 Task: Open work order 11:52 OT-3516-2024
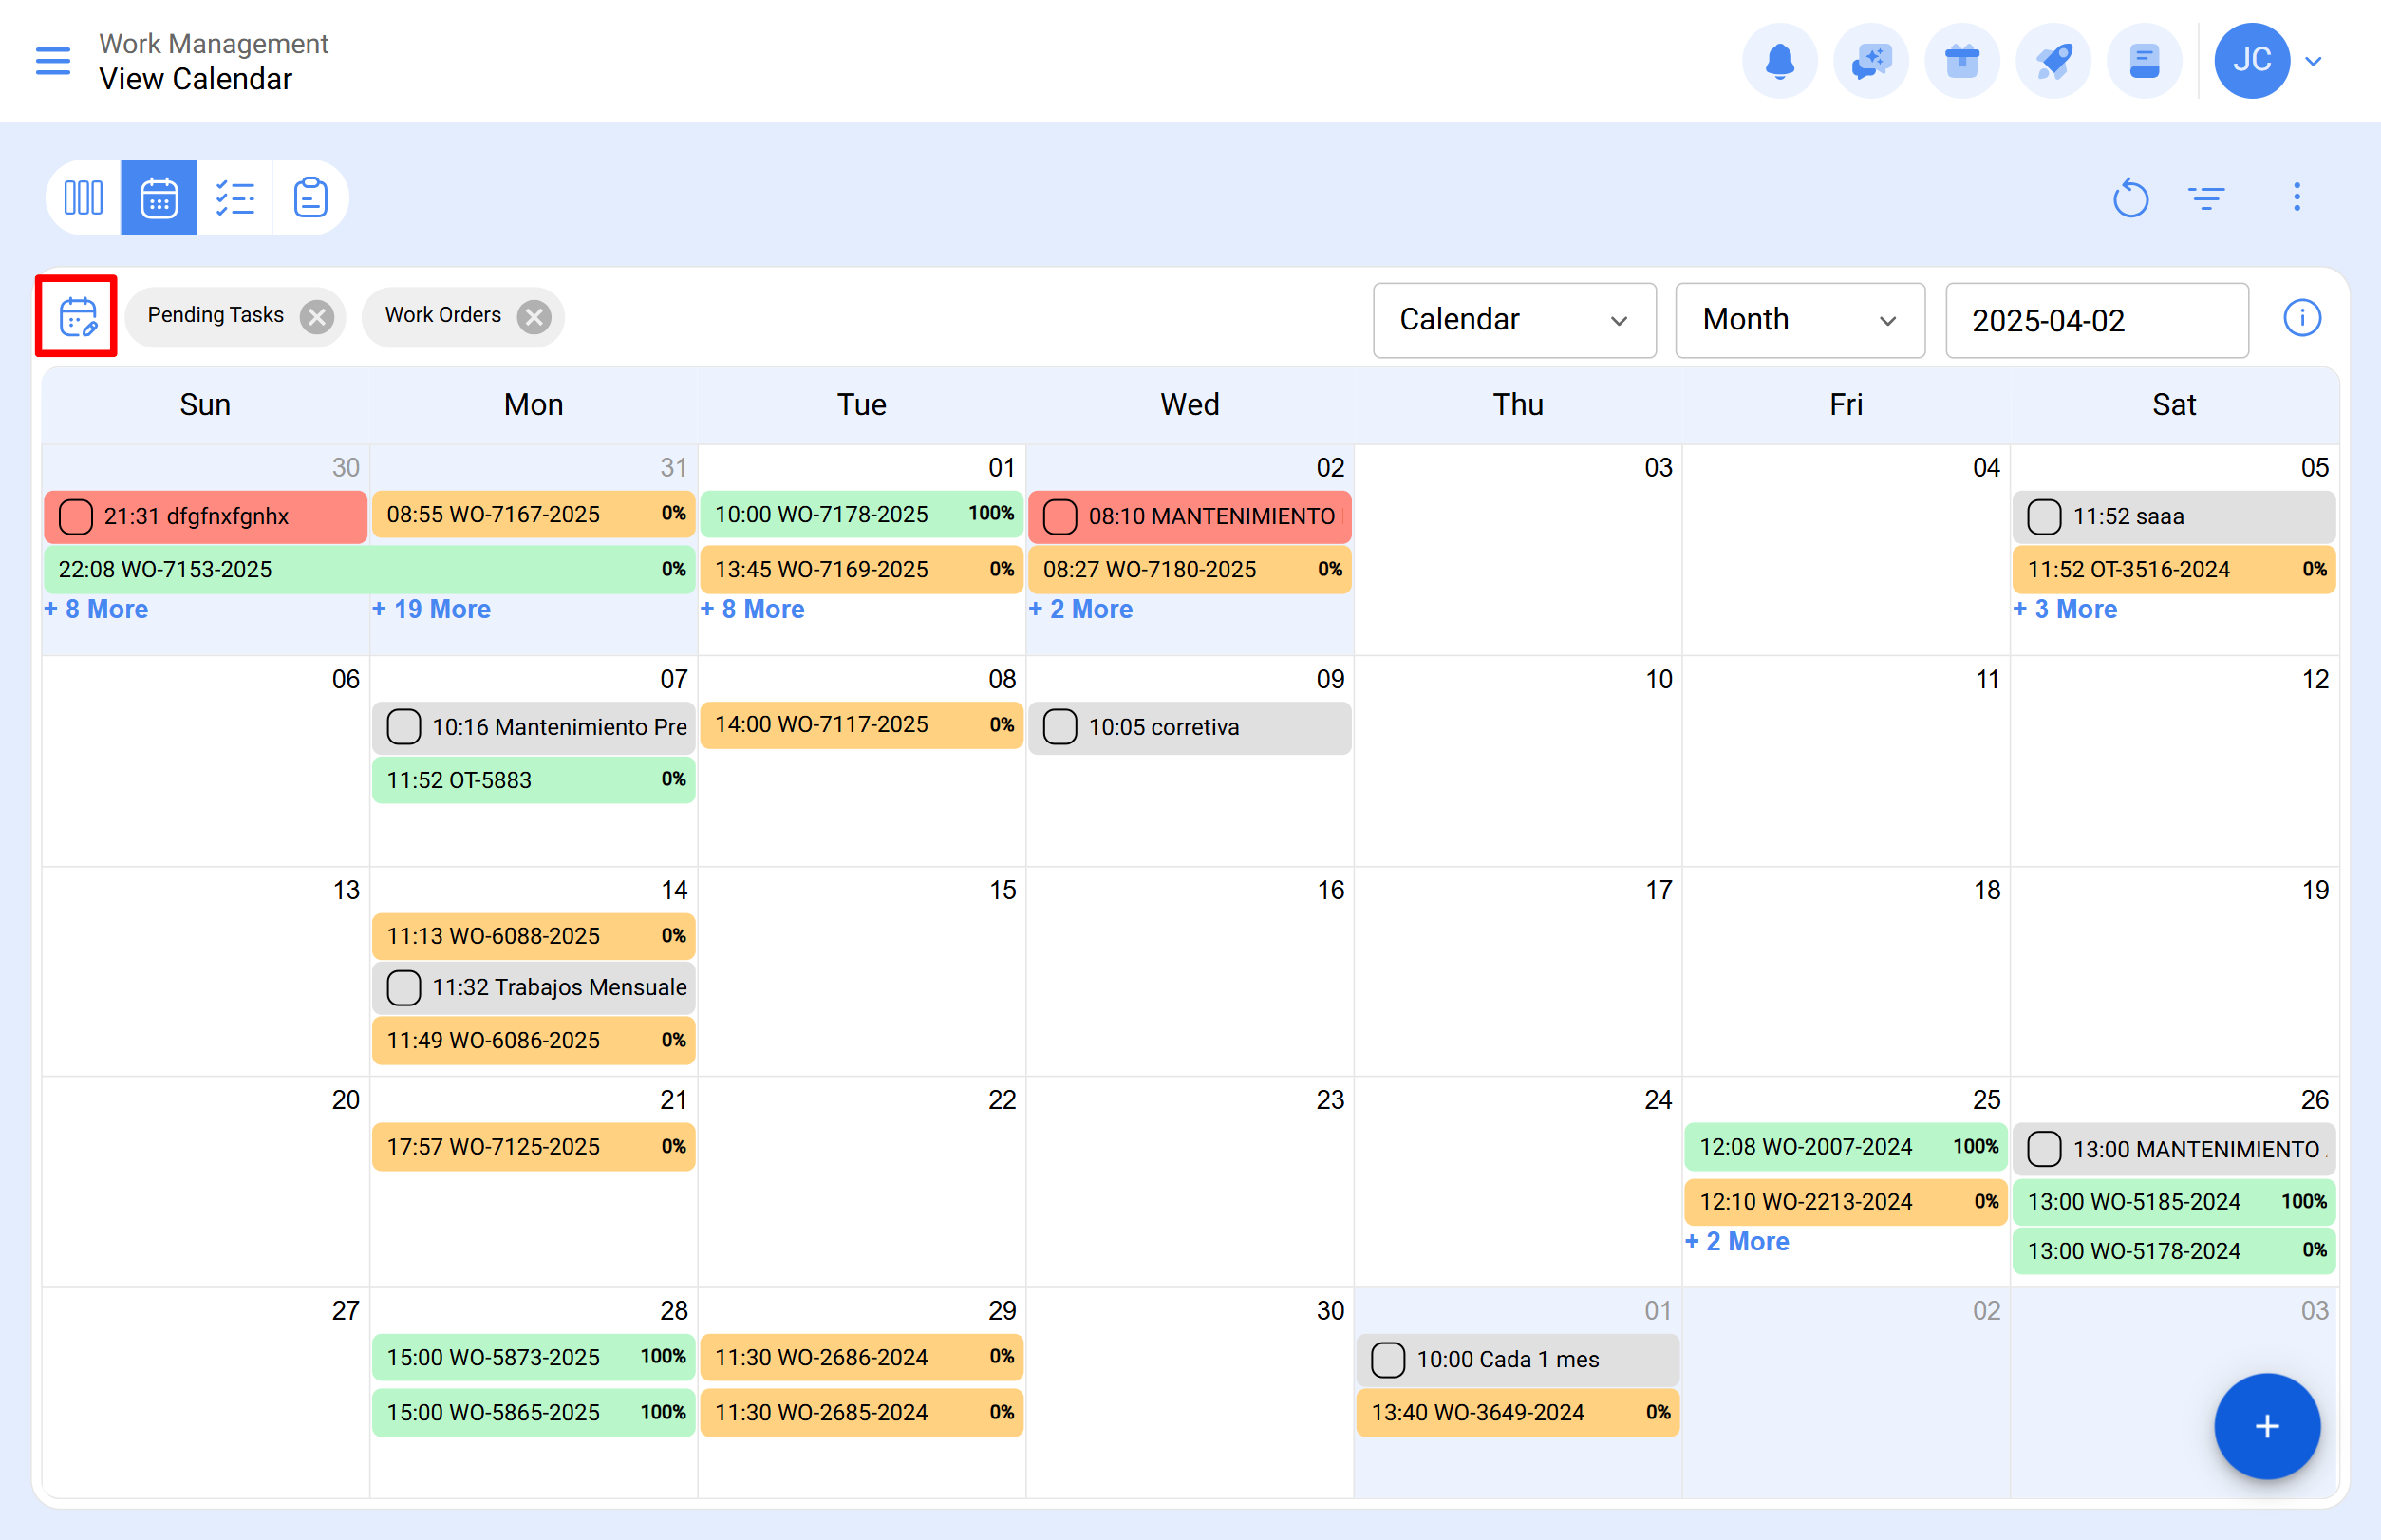[x=2174, y=569]
